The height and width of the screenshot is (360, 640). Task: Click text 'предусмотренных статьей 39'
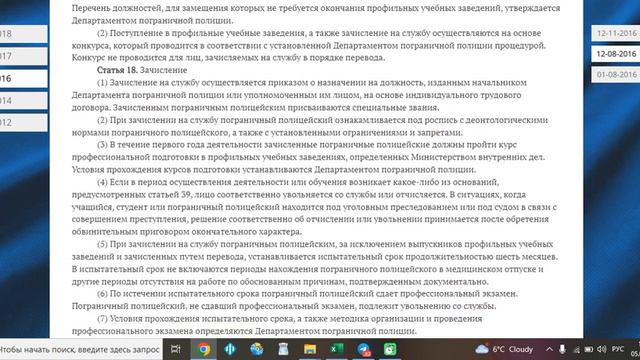pyautogui.click(x=131, y=195)
